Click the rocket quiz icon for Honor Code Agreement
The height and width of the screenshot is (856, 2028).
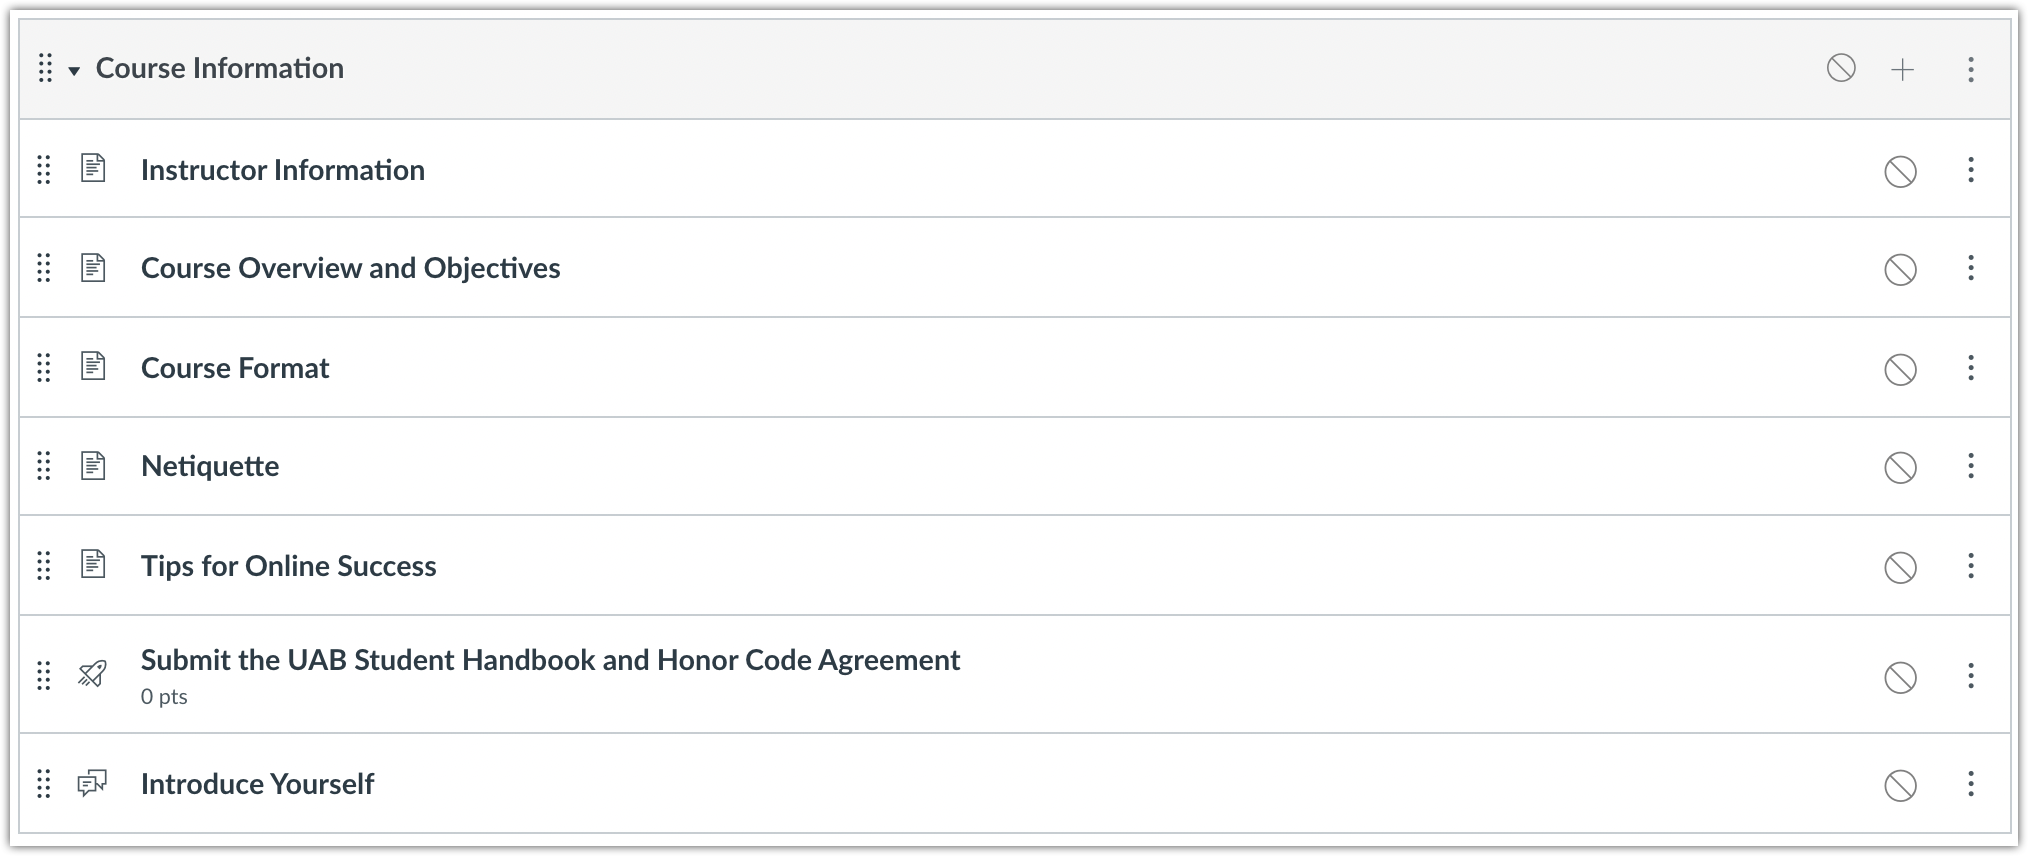click(92, 675)
